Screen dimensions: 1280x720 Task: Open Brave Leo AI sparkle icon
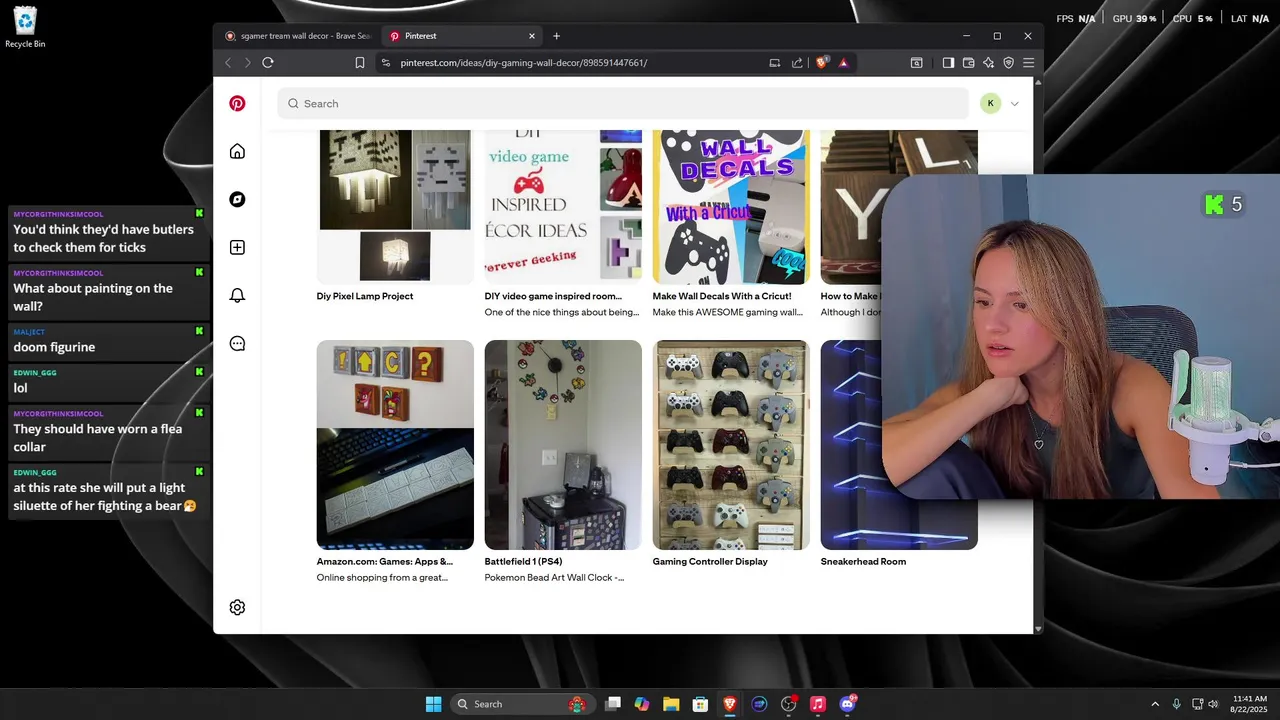click(988, 62)
